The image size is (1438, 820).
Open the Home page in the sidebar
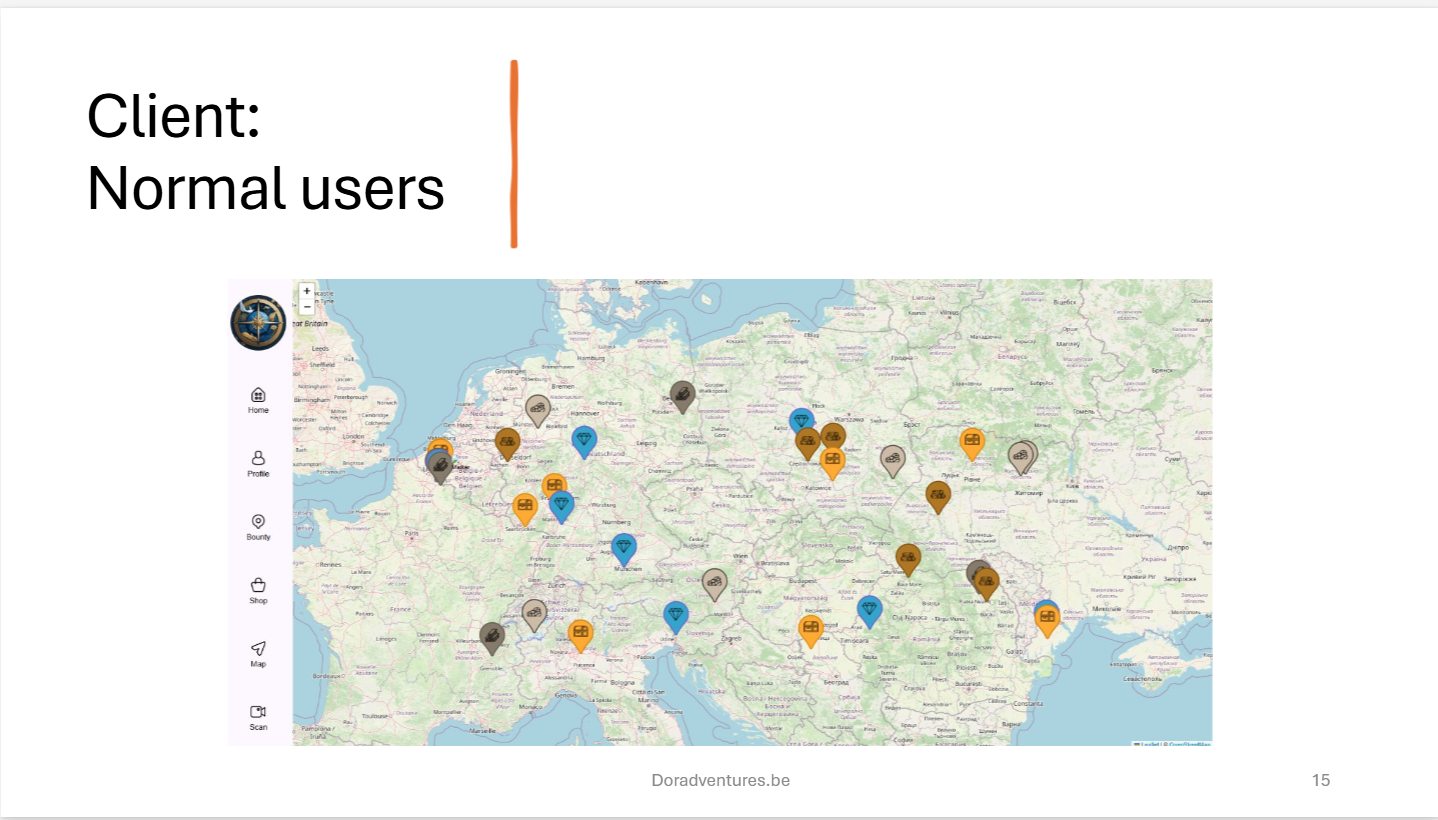point(258,401)
